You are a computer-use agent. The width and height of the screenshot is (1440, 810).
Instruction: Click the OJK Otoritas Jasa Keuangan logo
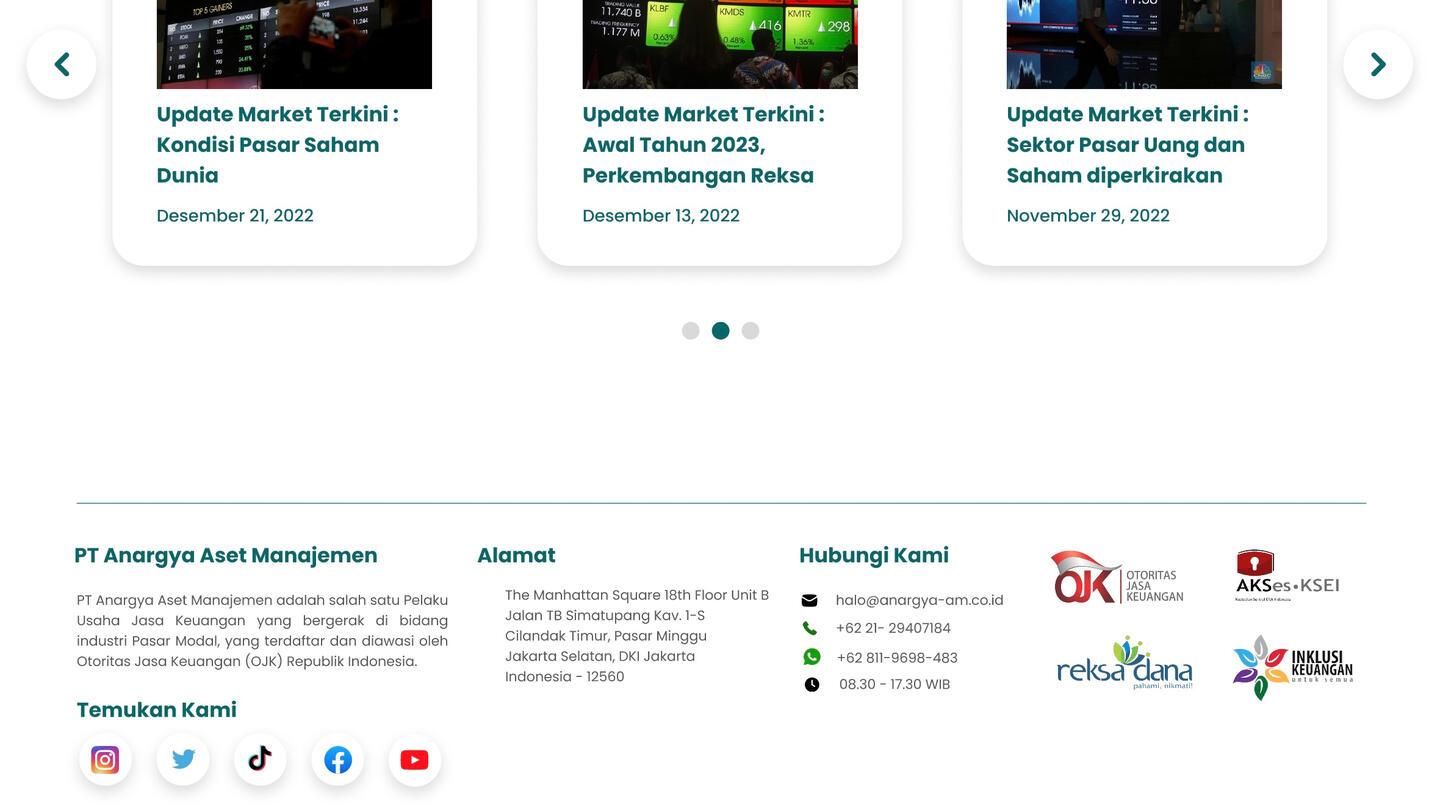tap(1117, 579)
